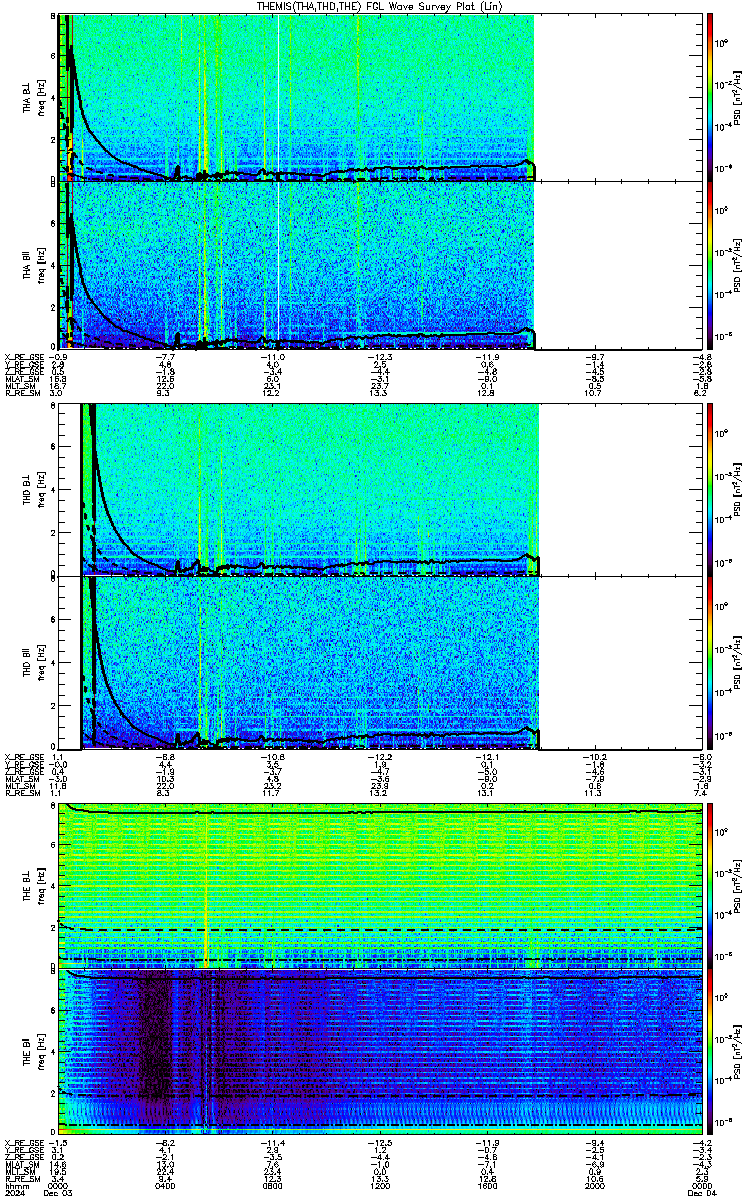The height and width of the screenshot is (1200, 750).
Task: Click the '1600' time tick label
Action: click(x=486, y=1186)
